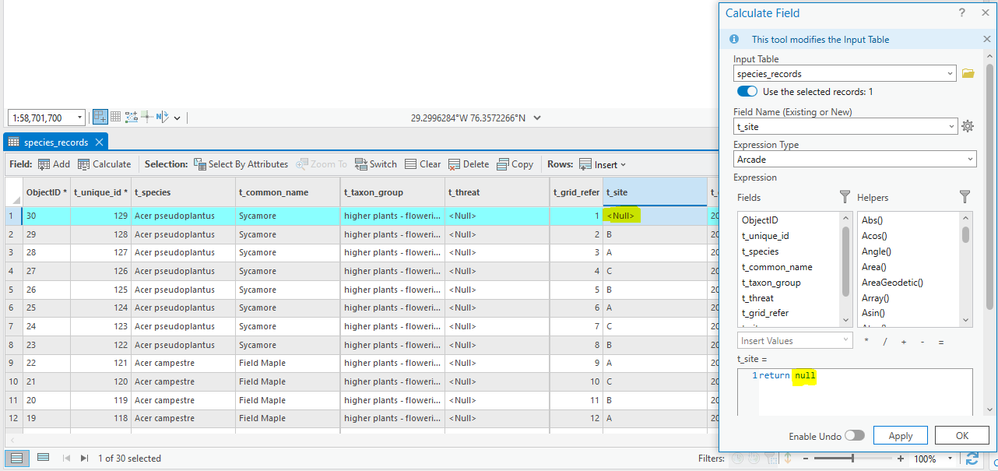Open the Insert rows dropdown
Image resolution: width=998 pixels, height=471 pixels.
click(602, 164)
